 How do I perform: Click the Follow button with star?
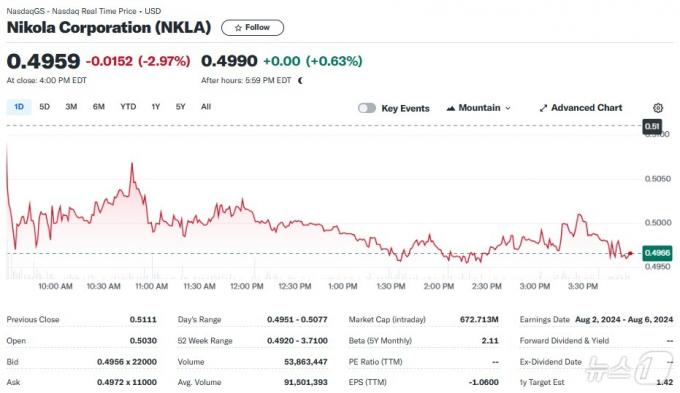pos(252,28)
